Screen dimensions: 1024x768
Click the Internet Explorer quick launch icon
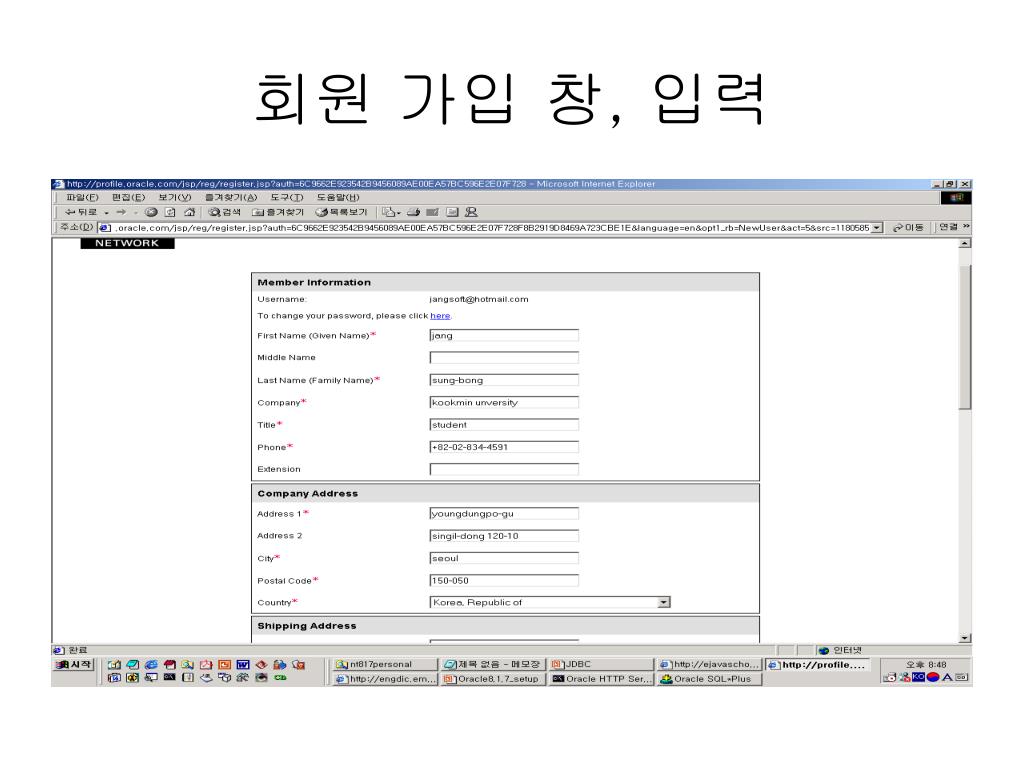[151, 665]
